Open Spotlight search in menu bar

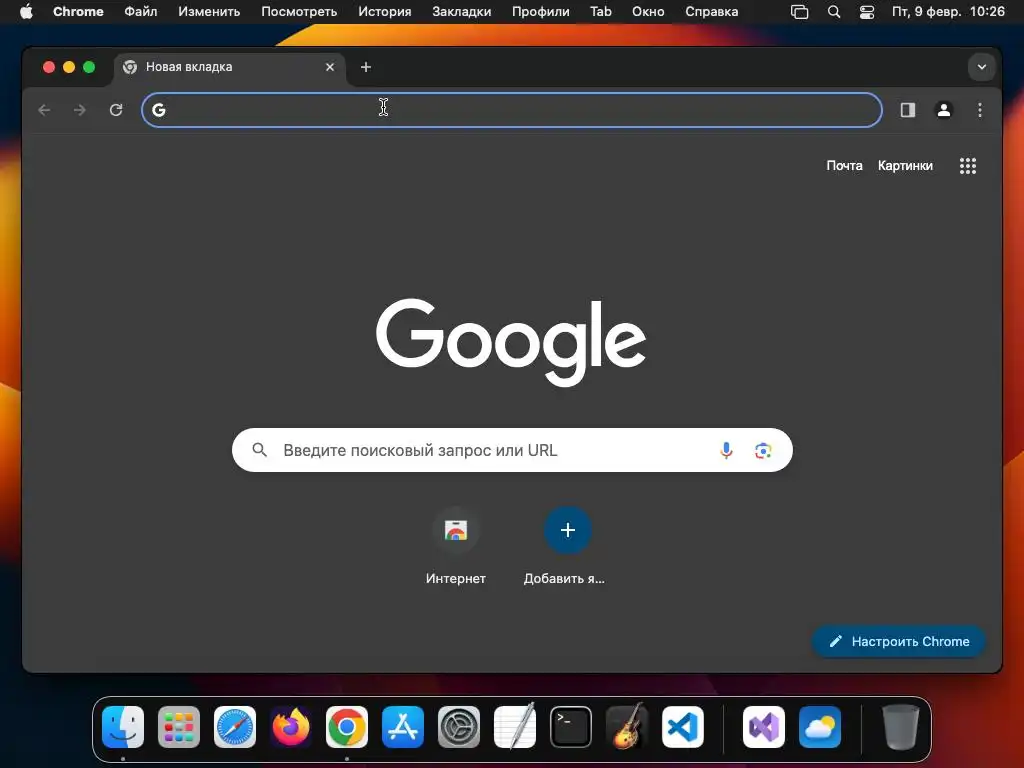(834, 12)
